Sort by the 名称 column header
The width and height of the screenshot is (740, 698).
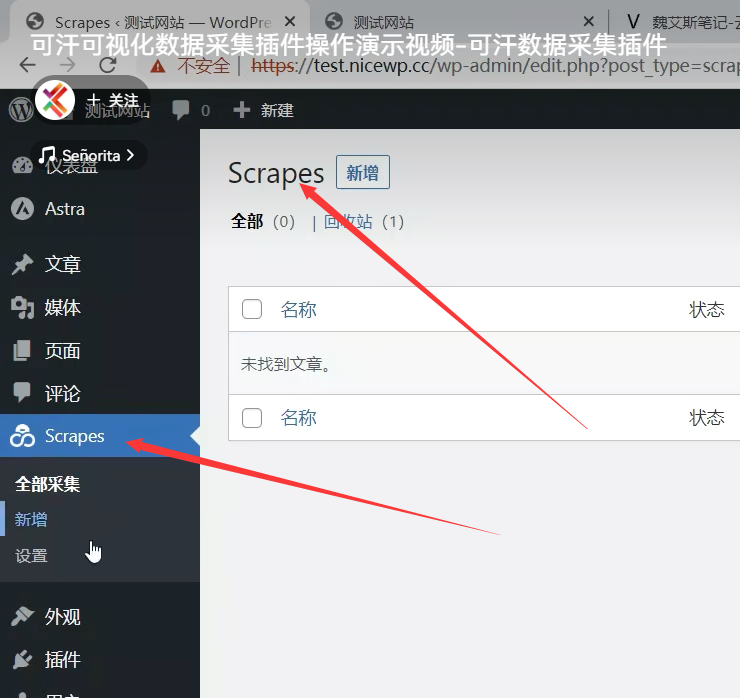pos(298,310)
